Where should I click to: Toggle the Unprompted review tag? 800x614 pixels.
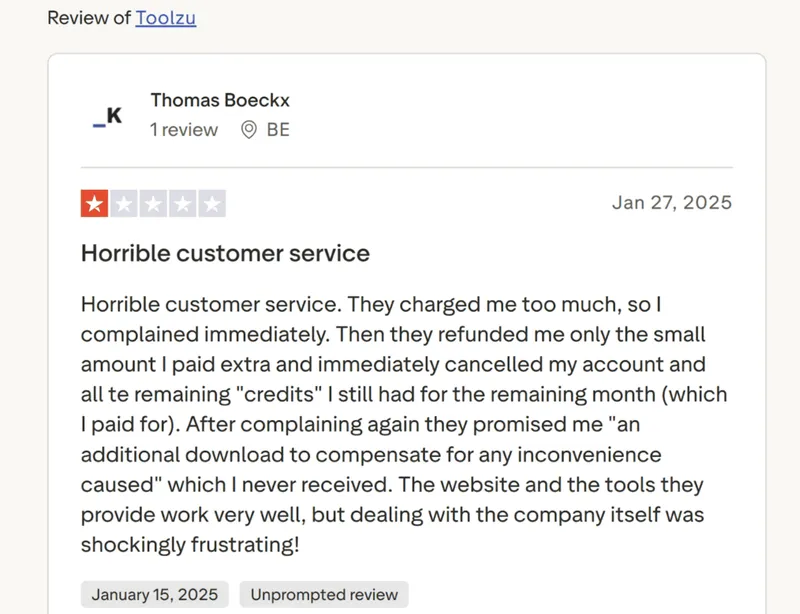[x=322, y=593]
